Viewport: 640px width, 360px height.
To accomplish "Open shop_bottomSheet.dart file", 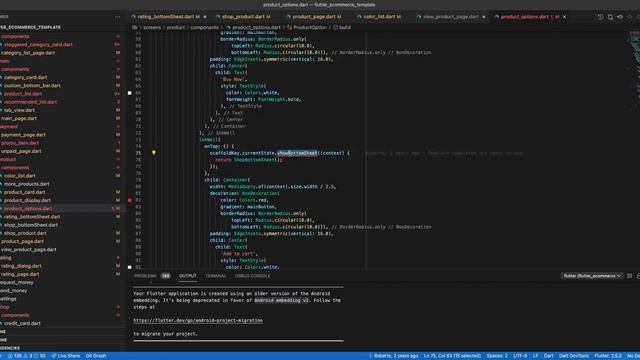I will point(31,225).
